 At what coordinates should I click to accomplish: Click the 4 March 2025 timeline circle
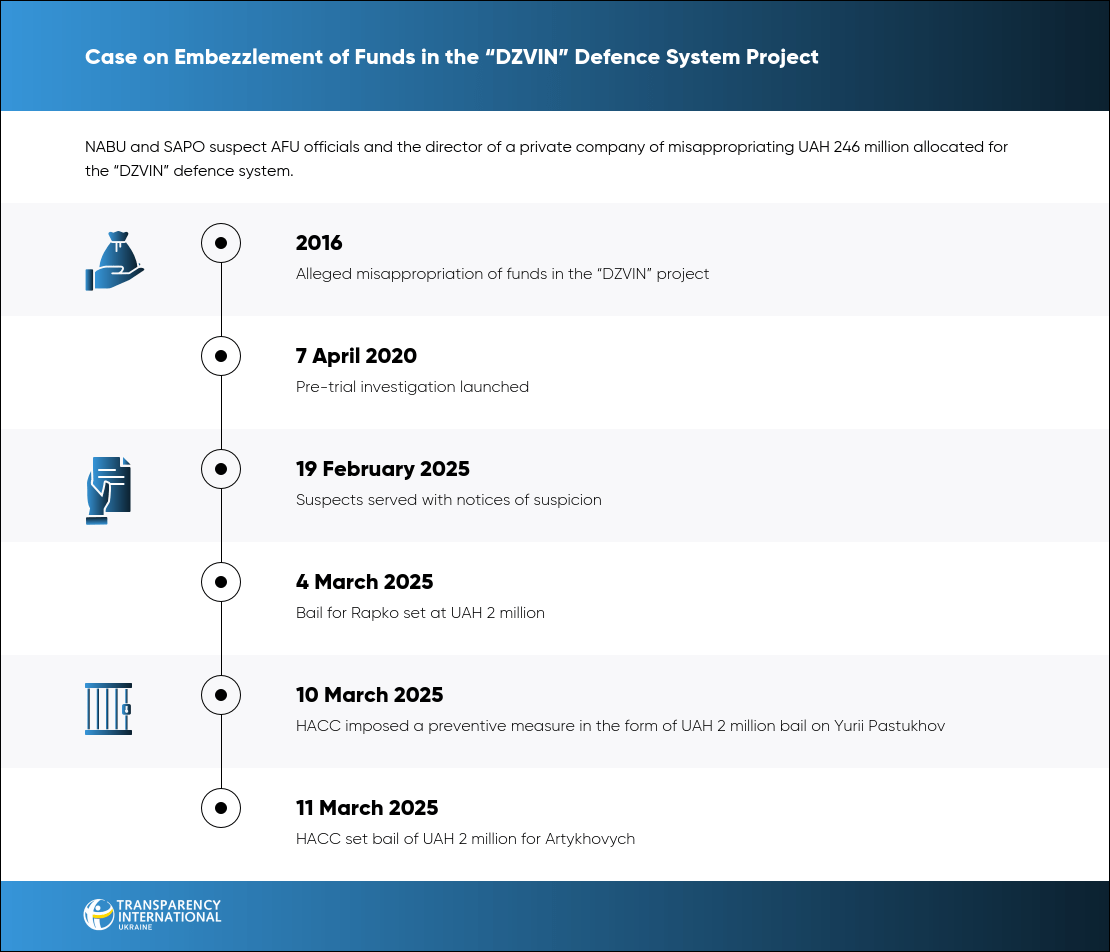[221, 581]
